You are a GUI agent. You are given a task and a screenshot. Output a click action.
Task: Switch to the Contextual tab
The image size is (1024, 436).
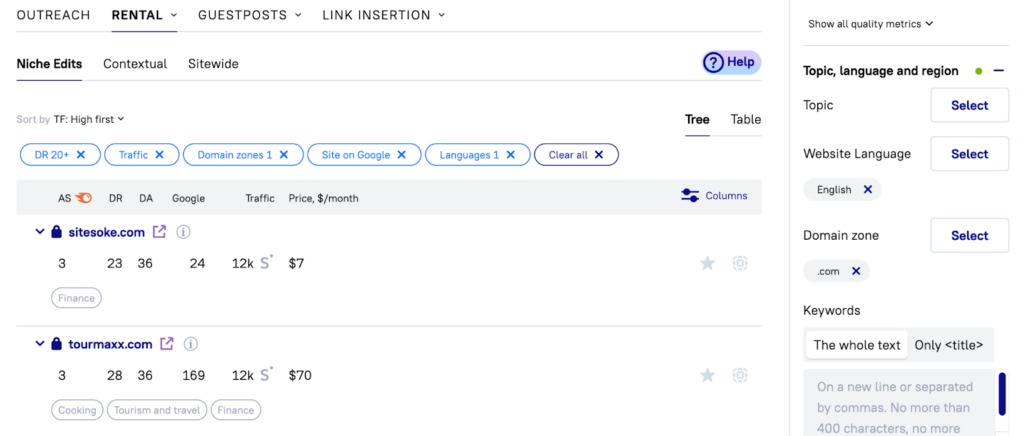click(x=135, y=64)
